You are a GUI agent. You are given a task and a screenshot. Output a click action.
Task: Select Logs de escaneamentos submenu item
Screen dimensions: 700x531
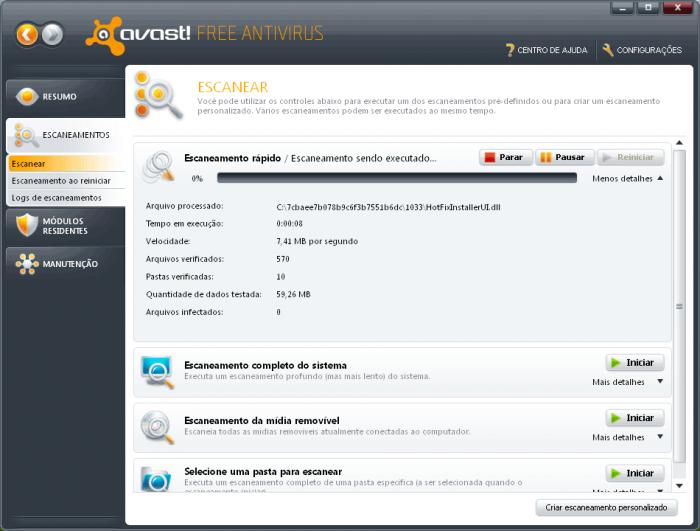coord(56,198)
